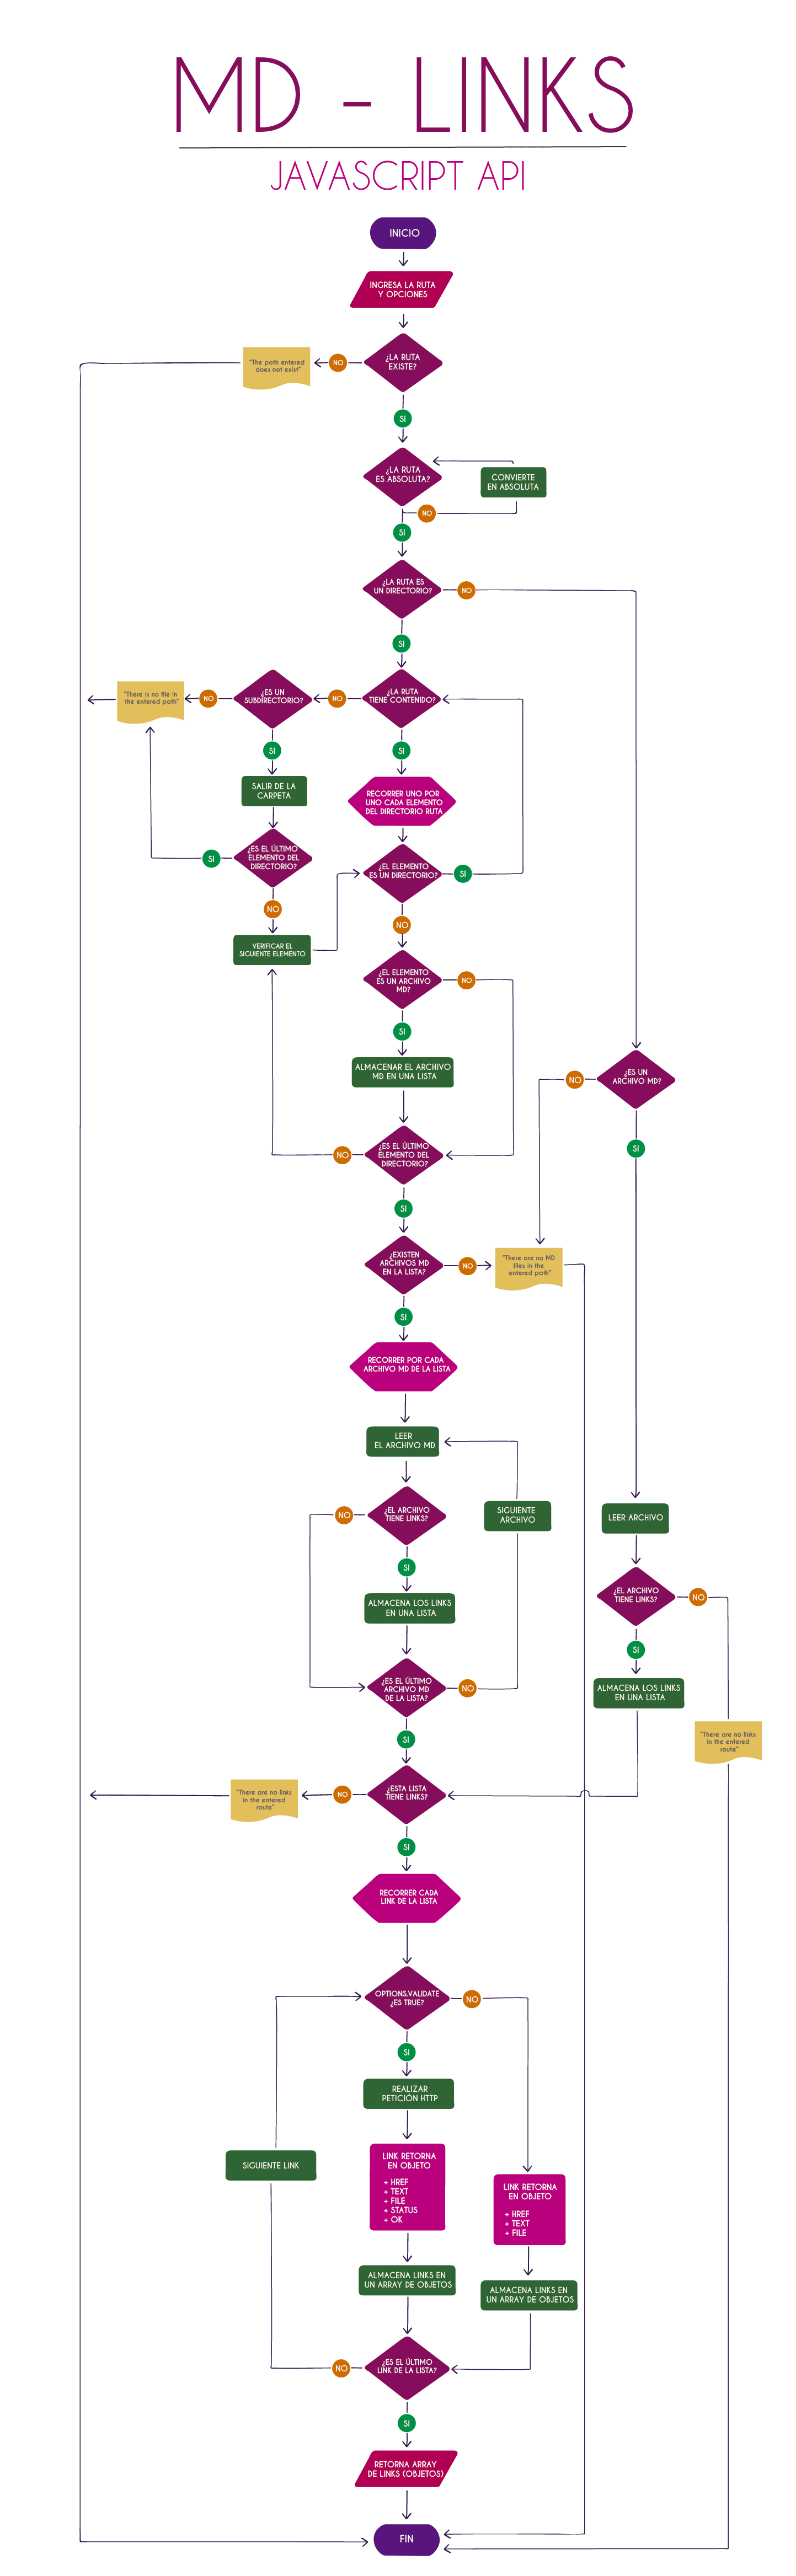Click the 'The path entered does not exist' note
This screenshot has height=2576, width=796.
tap(277, 368)
